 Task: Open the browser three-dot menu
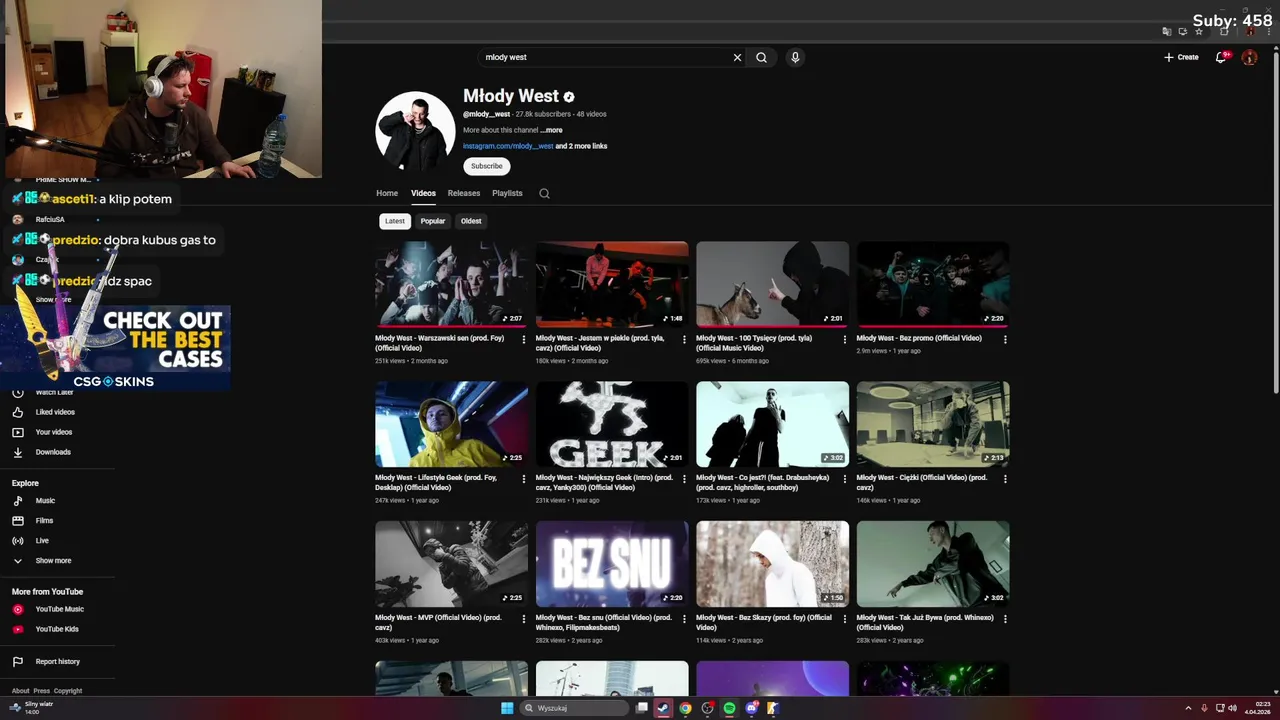click(x=1267, y=31)
